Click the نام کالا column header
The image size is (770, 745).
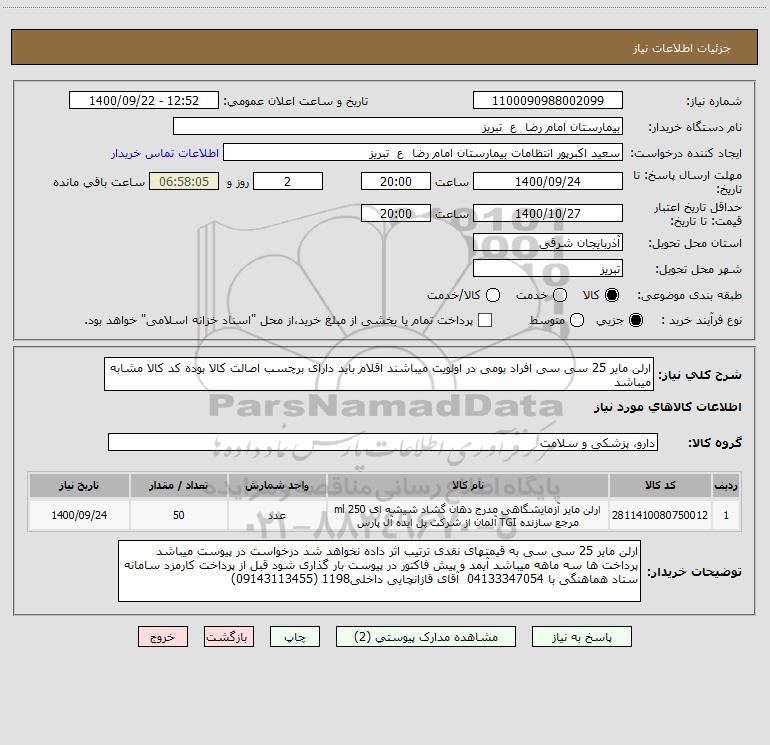point(468,486)
